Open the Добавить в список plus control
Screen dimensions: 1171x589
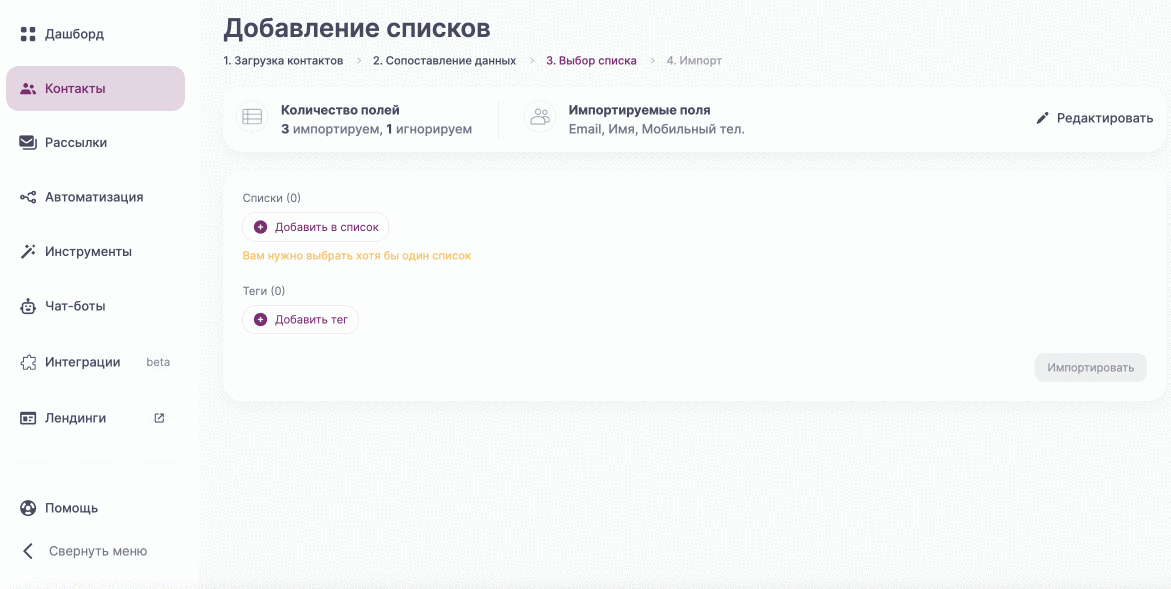coord(260,226)
